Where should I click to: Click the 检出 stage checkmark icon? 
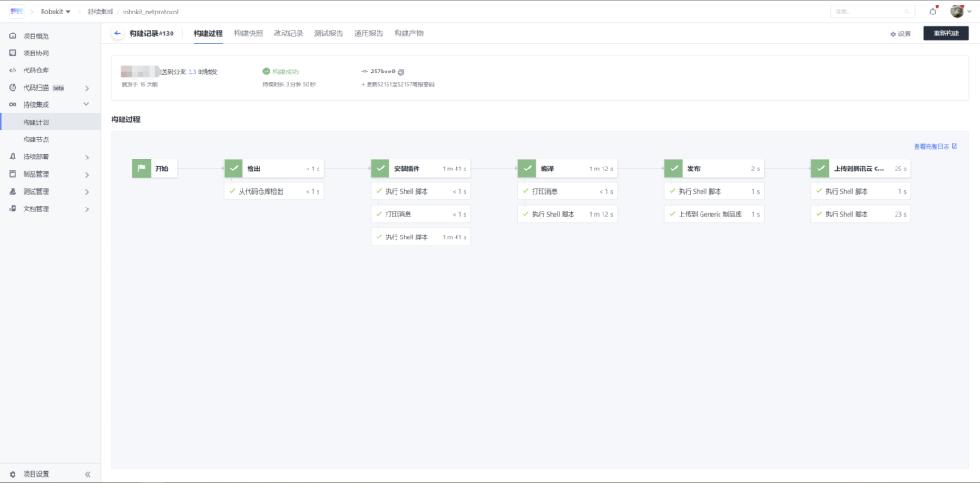(234, 169)
